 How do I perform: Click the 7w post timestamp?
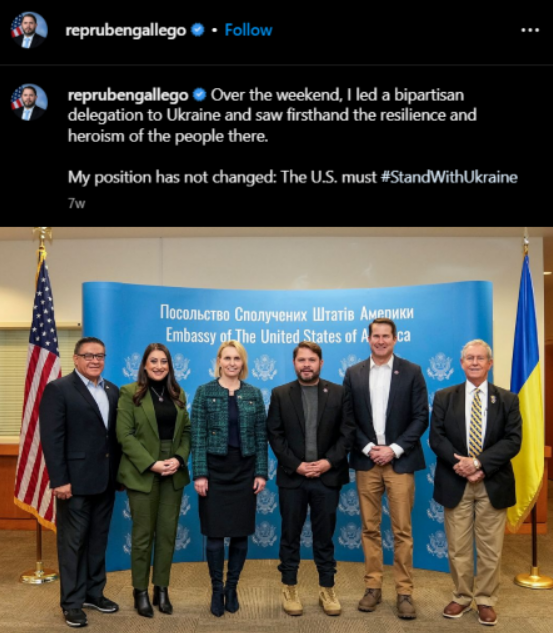[77, 203]
